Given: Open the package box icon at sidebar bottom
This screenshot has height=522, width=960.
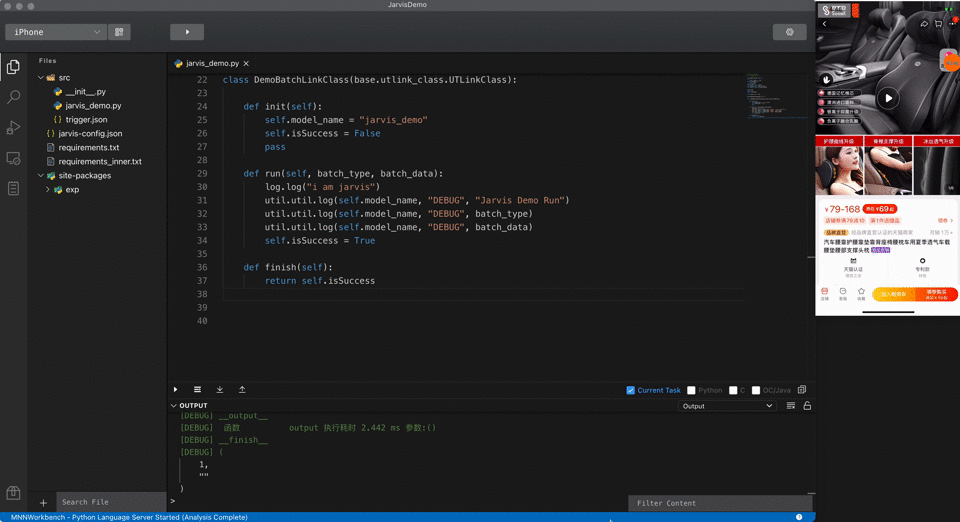Looking at the screenshot, I should click(x=13, y=493).
